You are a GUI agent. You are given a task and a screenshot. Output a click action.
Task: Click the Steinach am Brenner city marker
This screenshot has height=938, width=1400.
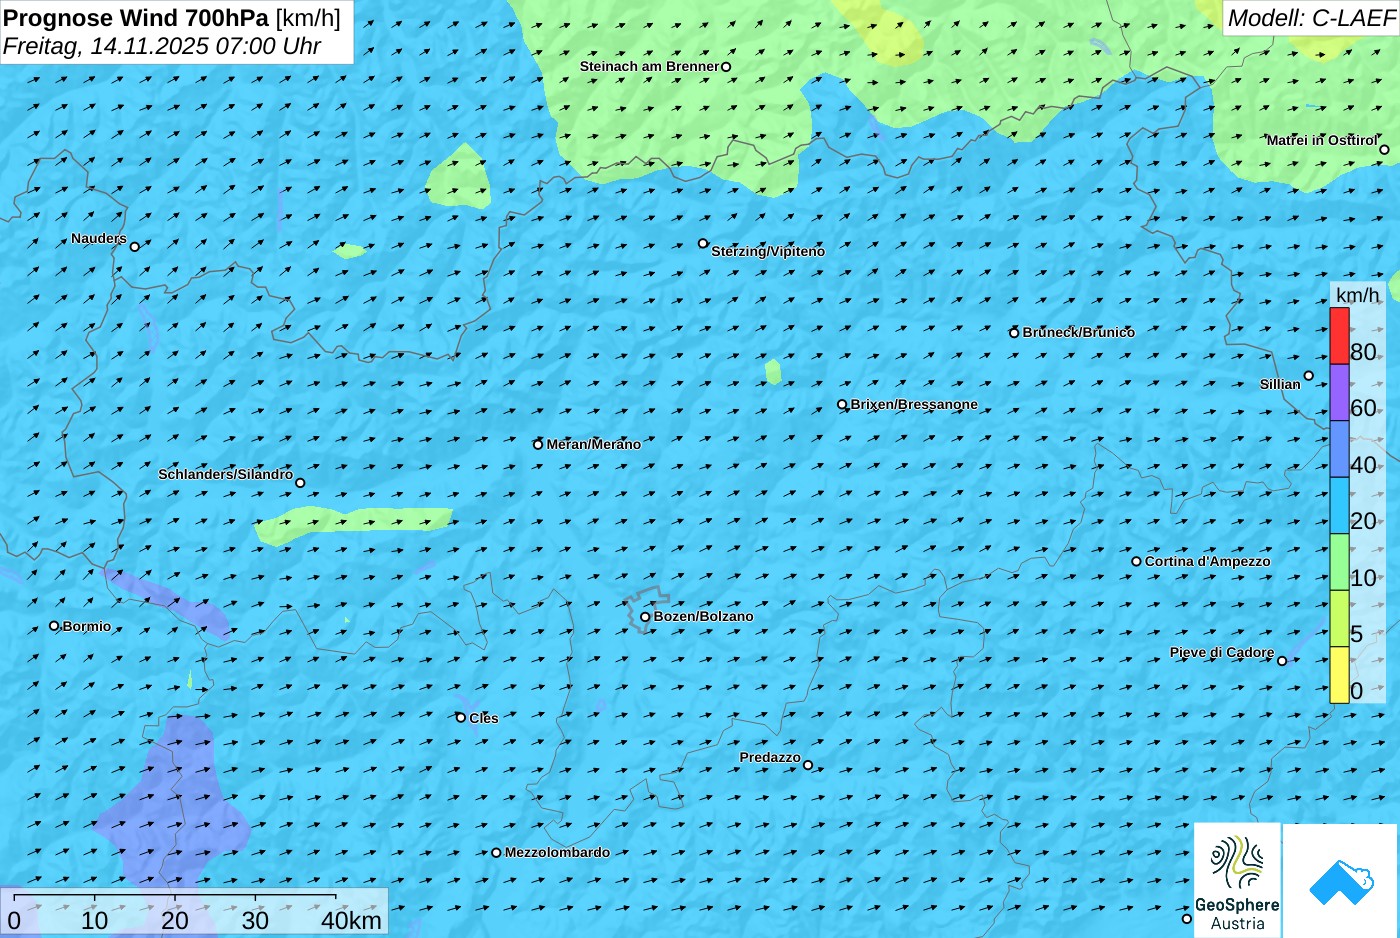[x=726, y=67]
